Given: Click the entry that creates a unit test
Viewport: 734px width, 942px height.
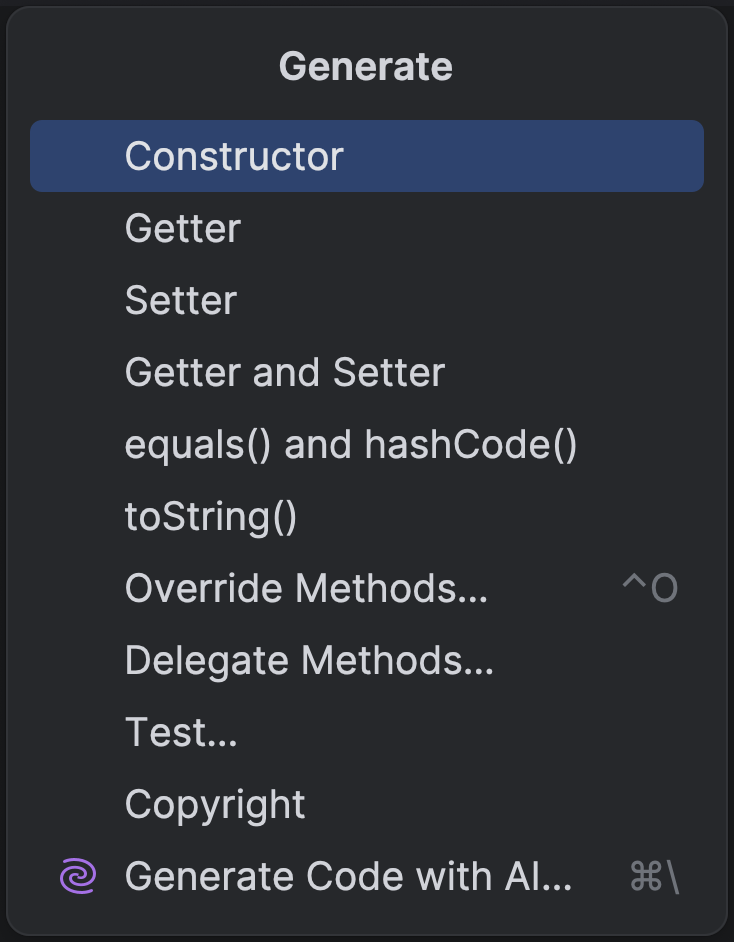Looking at the screenshot, I should pos(181,732).
